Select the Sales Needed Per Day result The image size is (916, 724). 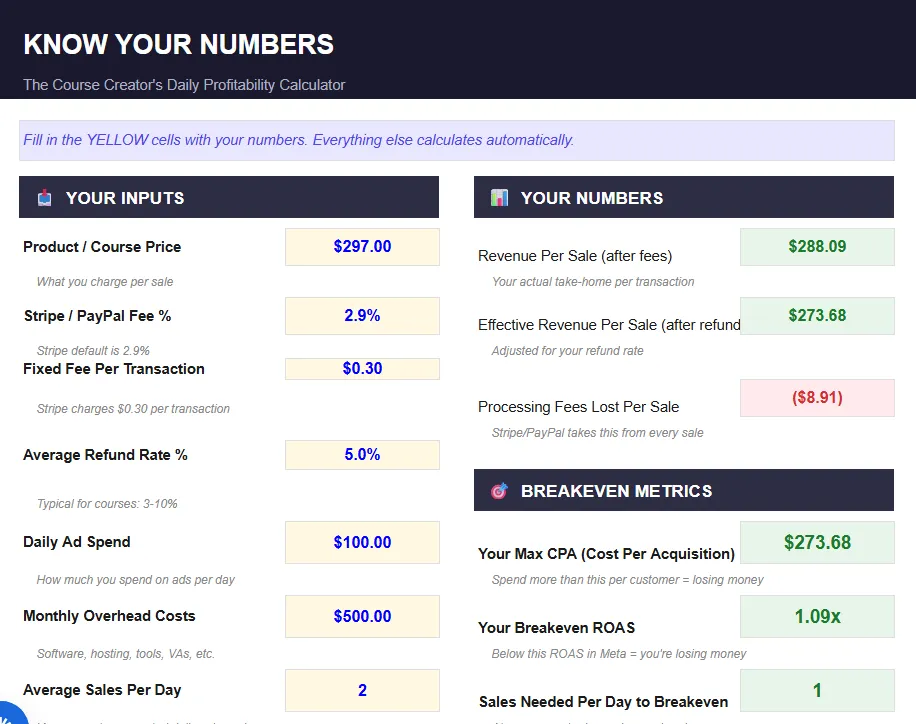tap(817, 690)
